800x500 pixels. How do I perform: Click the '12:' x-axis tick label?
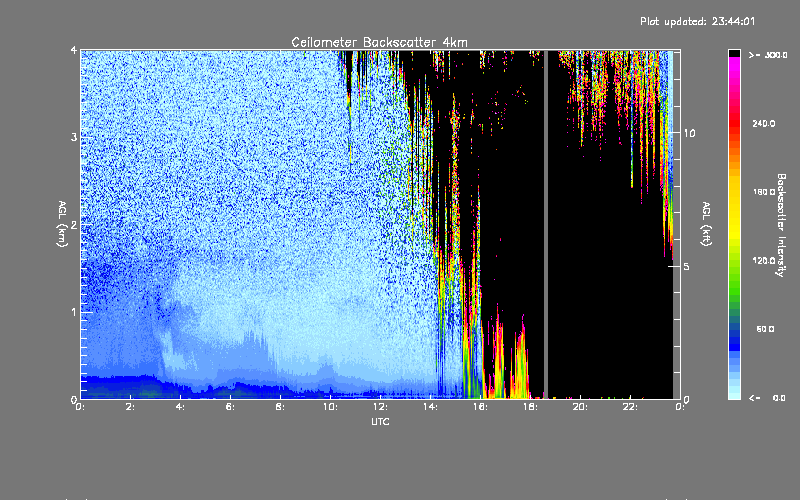[x=380, y=407]
